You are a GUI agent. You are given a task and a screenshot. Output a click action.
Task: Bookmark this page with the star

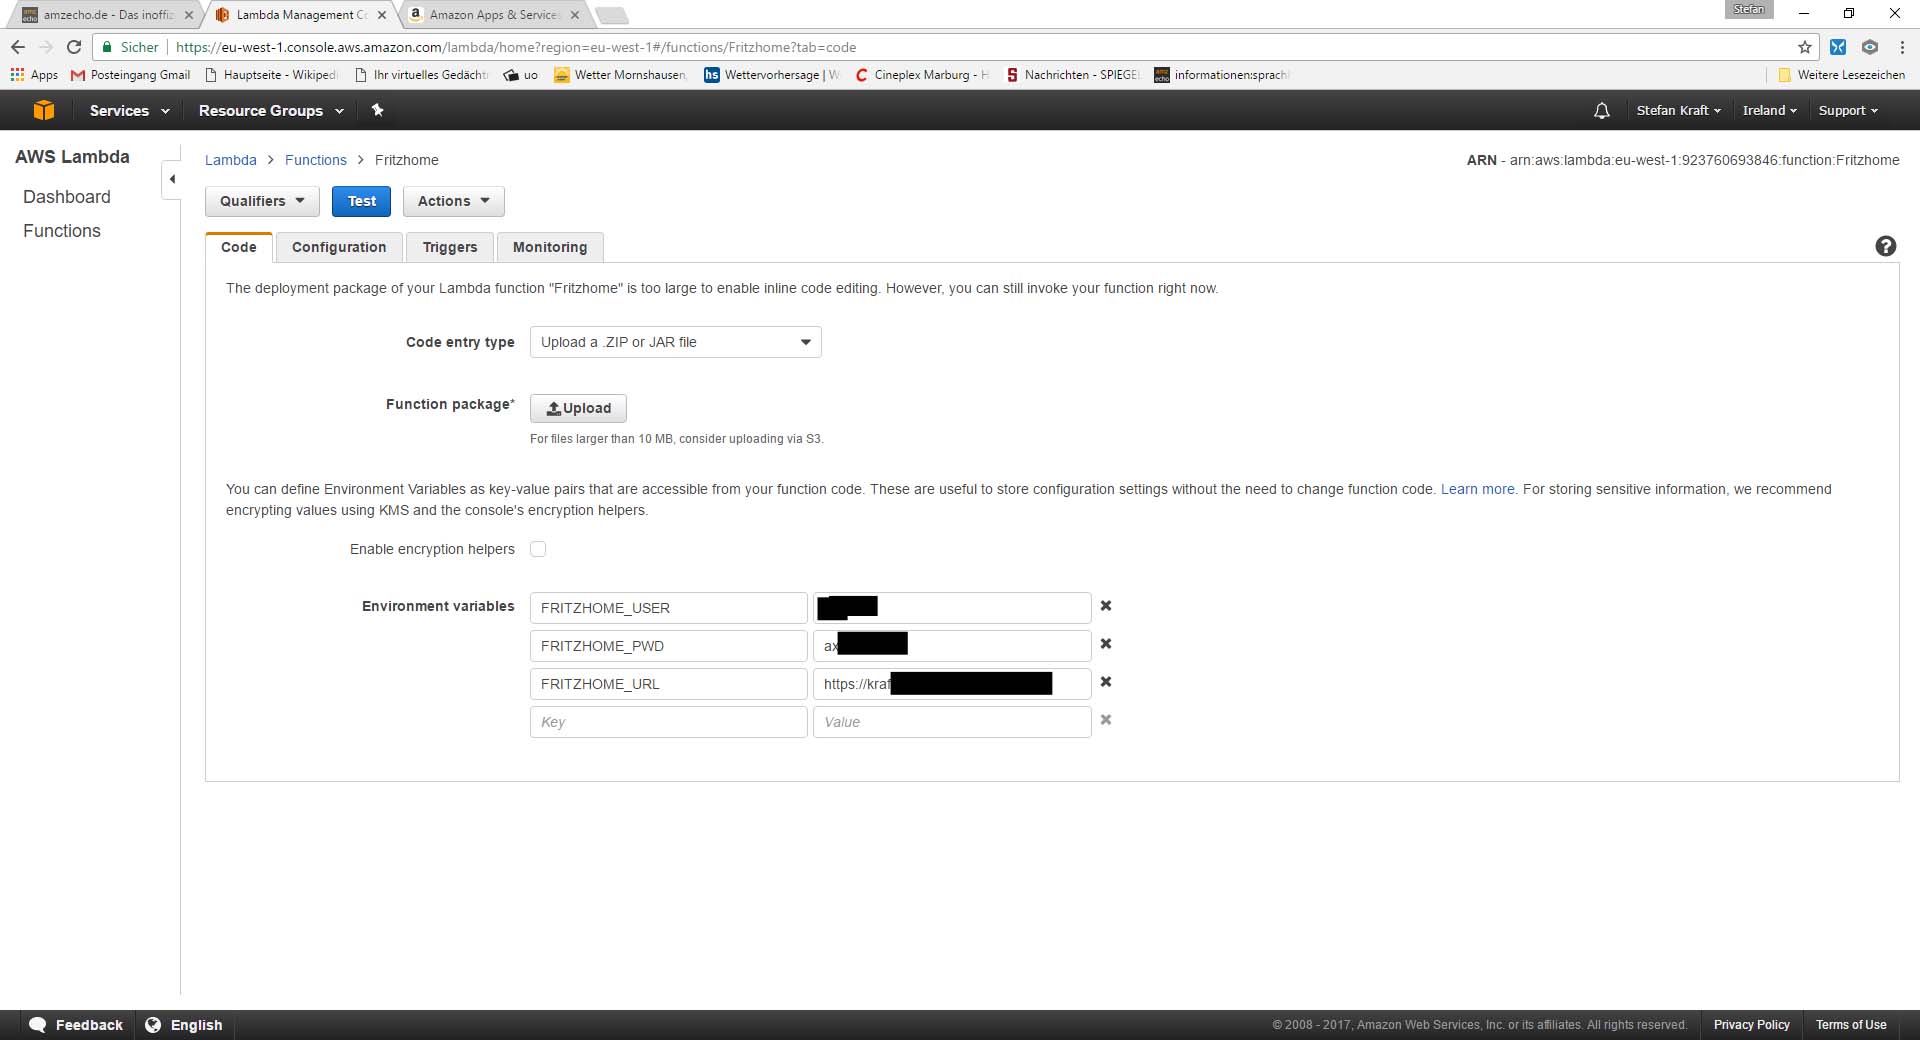click(x=1805, y=47)
